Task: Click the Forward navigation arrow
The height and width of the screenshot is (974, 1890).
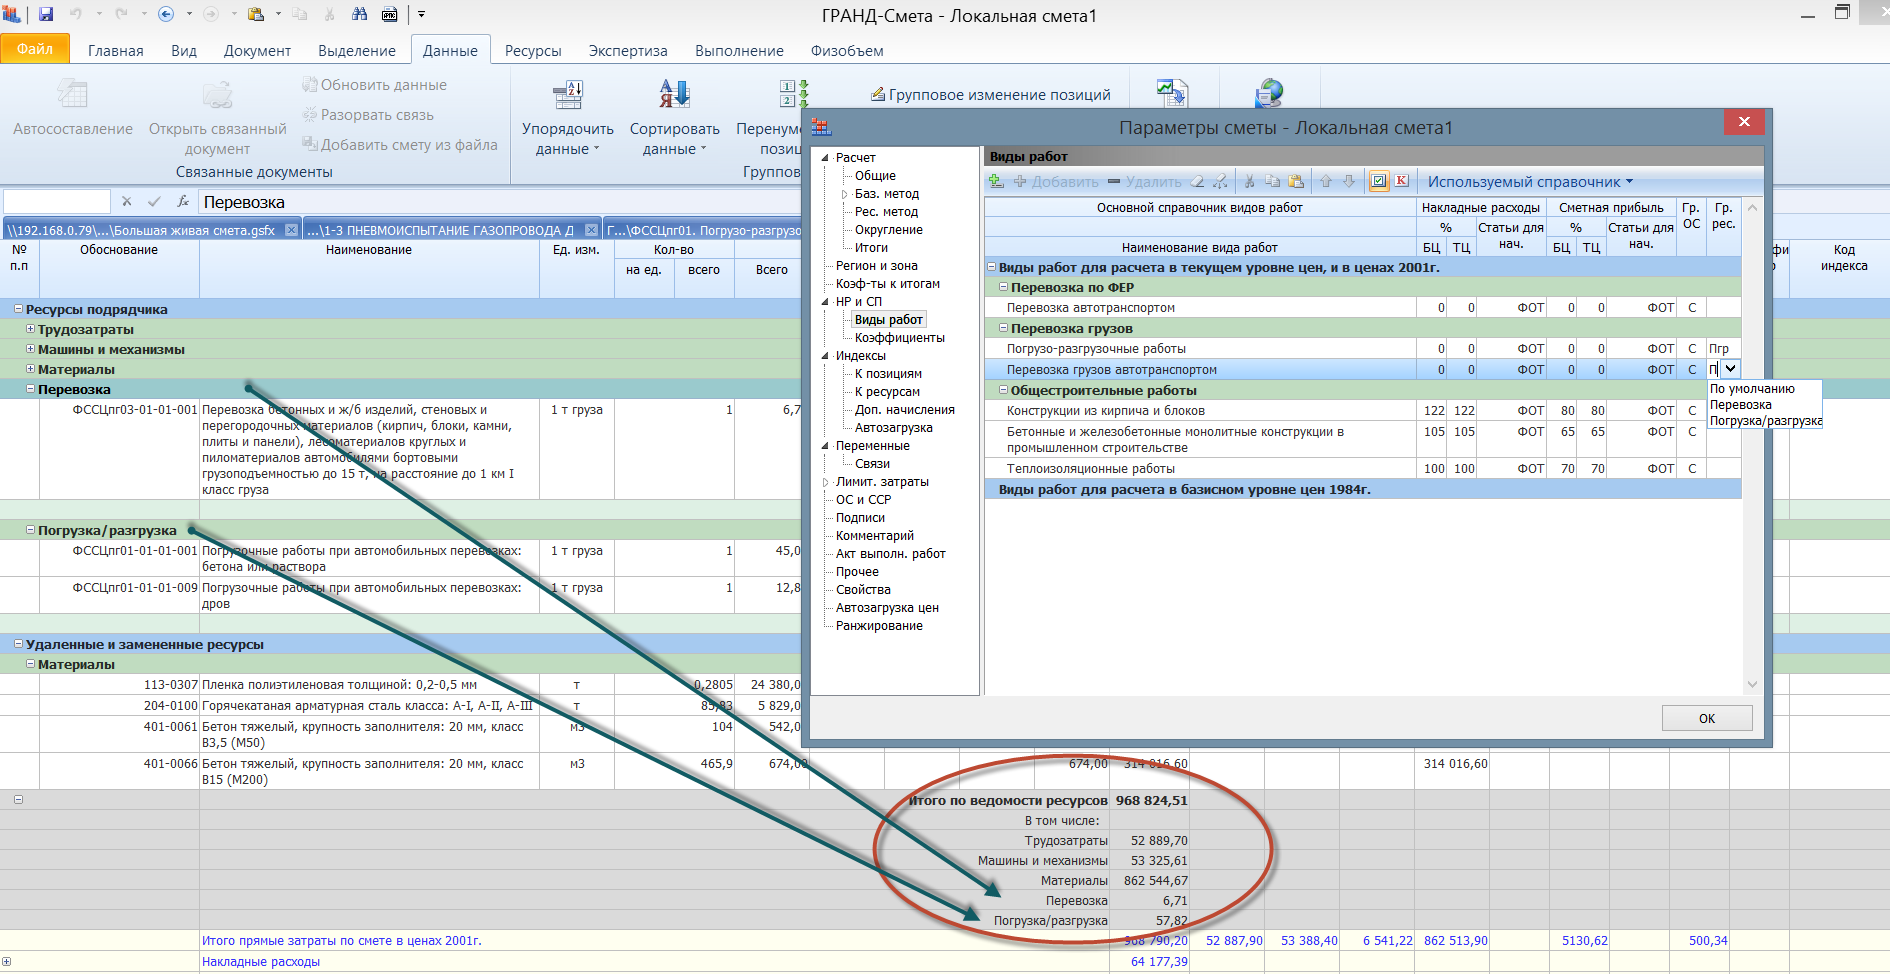Action: 211,14
